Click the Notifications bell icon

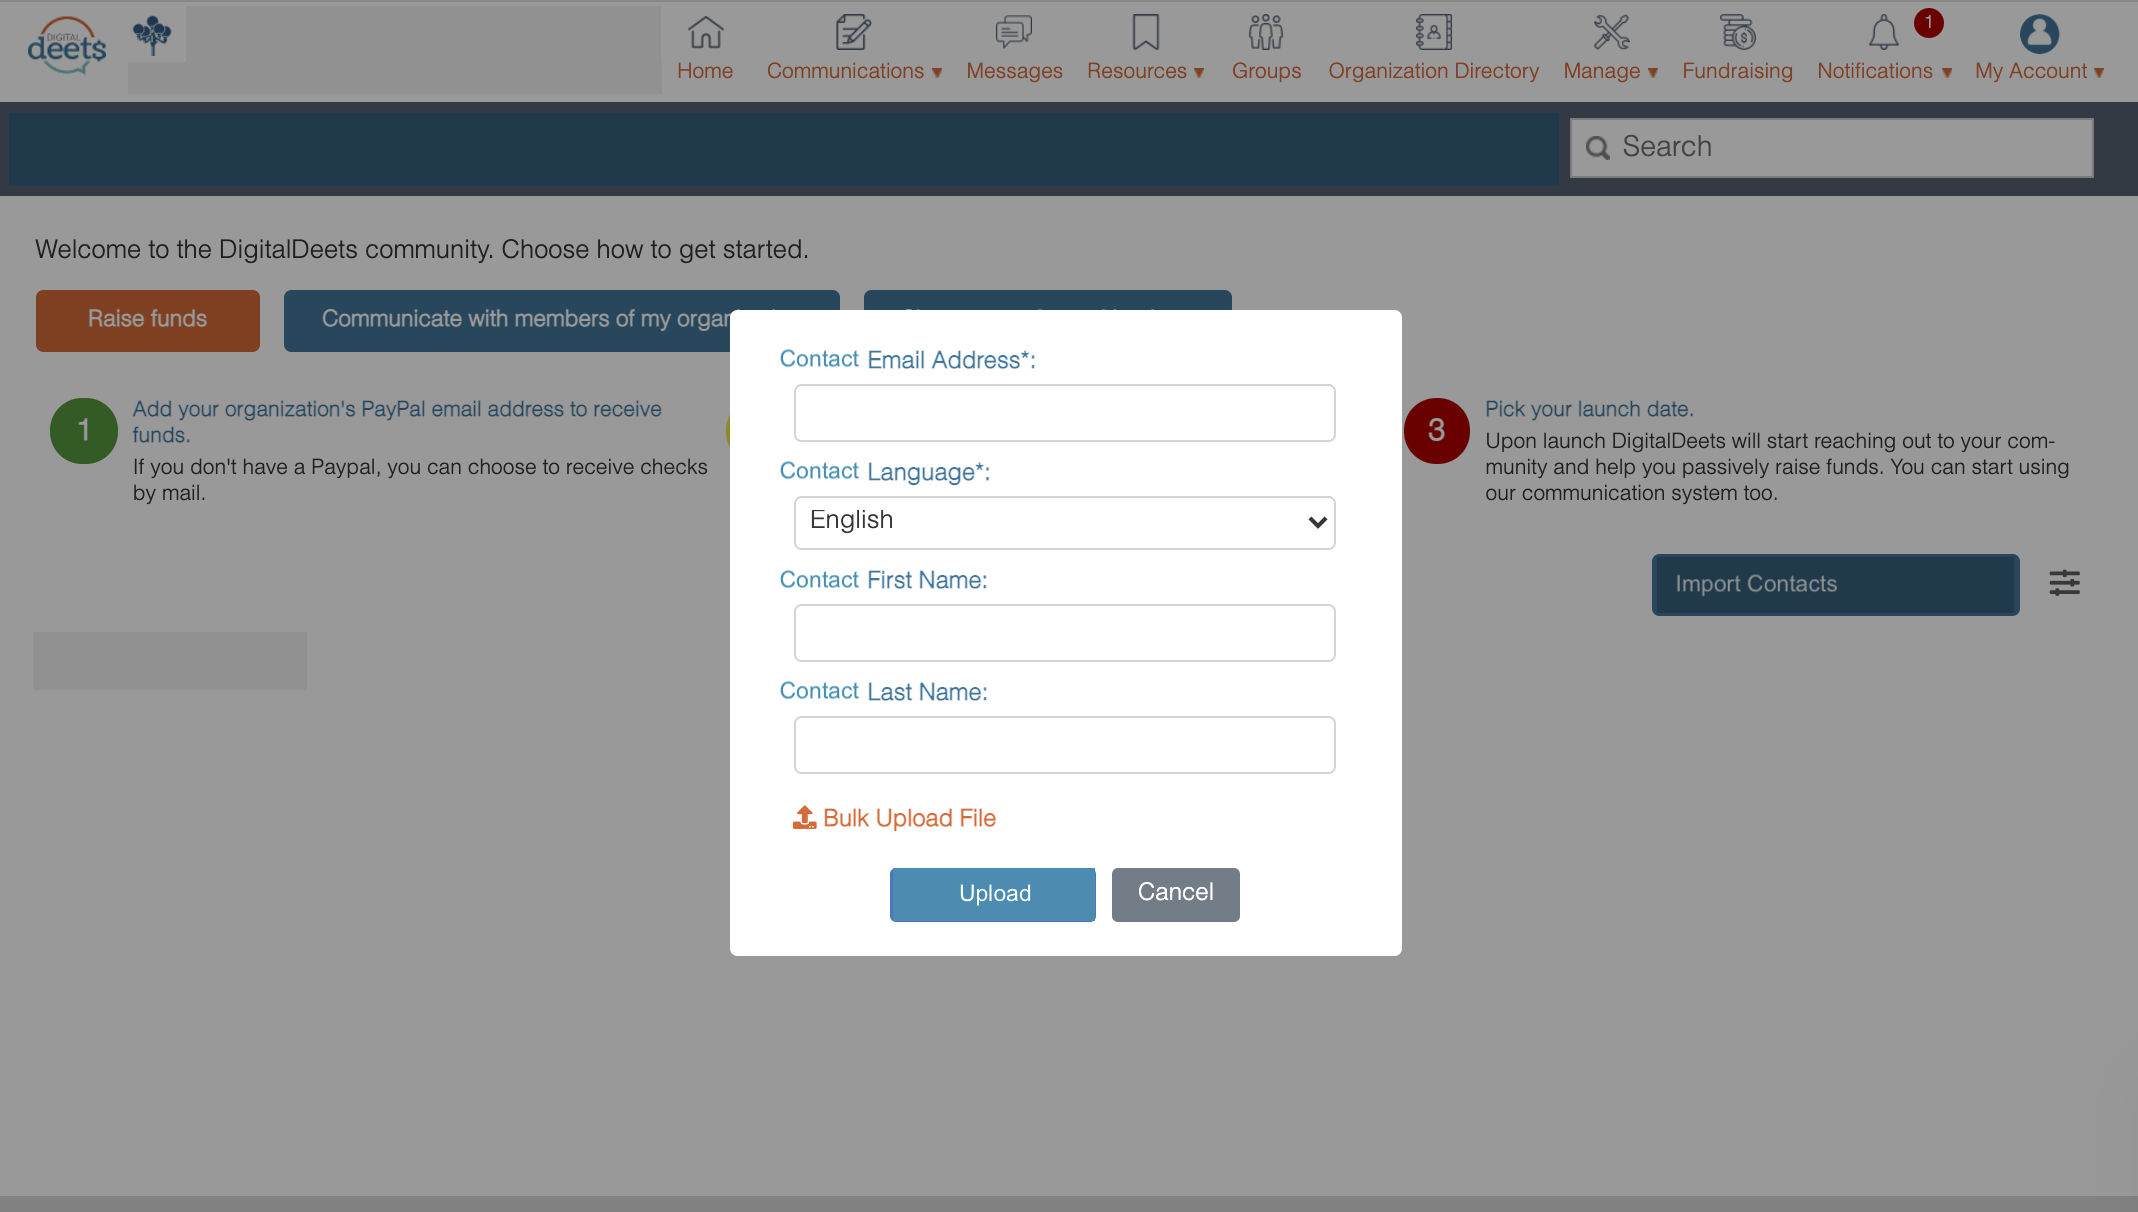click(x=1883, y=33)
